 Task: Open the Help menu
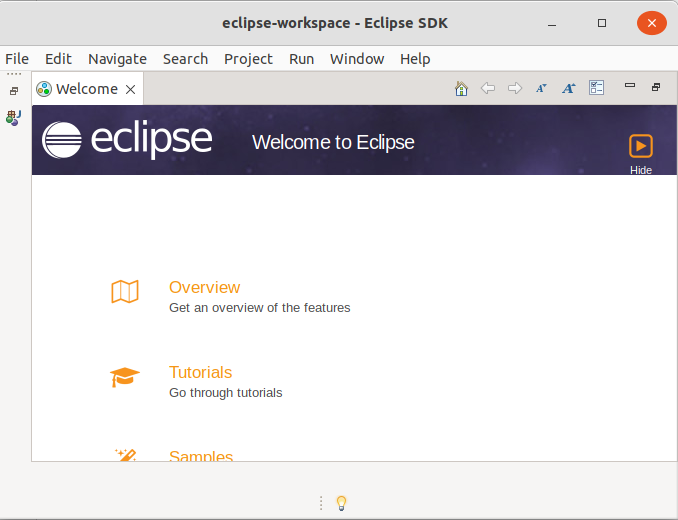415,59
